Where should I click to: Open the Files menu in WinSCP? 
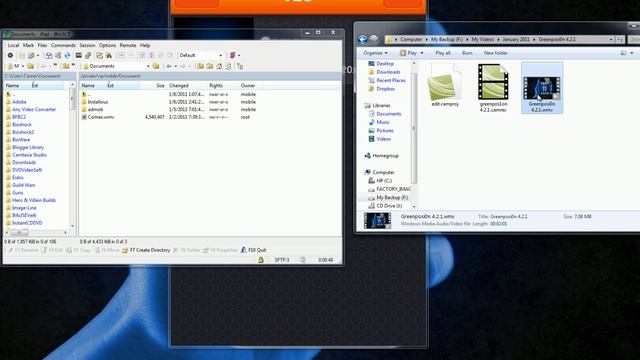(x=42, y=45)
